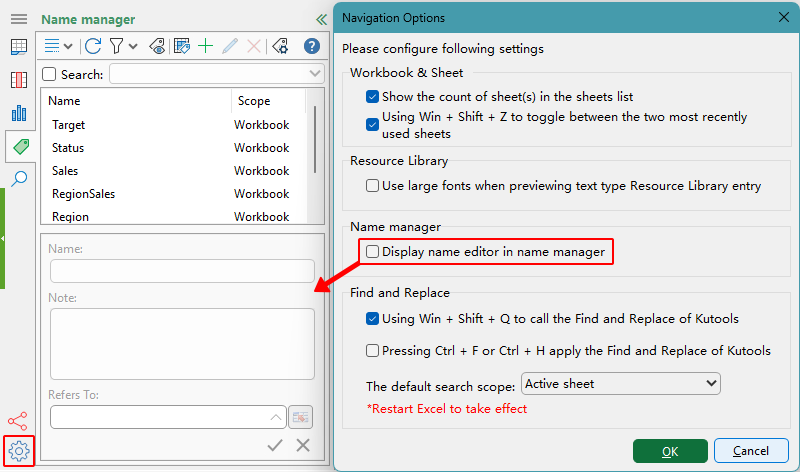Check Display name editor in name manager
This screenshot has height=472, width=800.
[372, 252]
